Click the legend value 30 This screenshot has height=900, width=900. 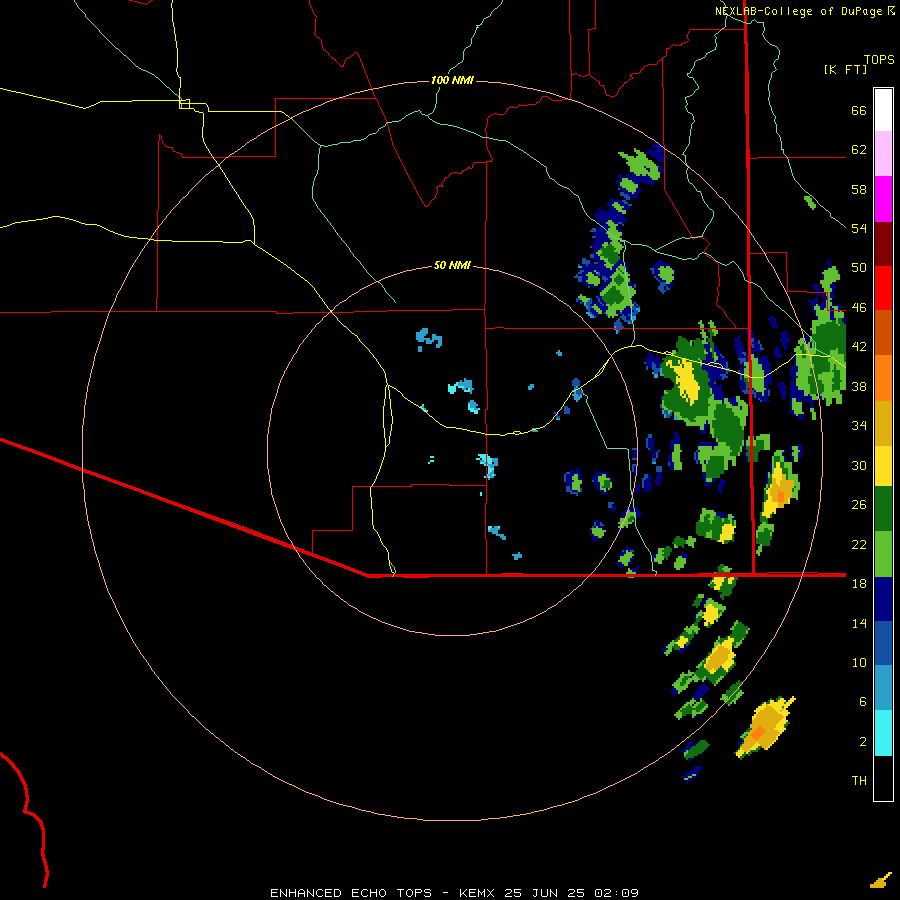coord(859,465)
